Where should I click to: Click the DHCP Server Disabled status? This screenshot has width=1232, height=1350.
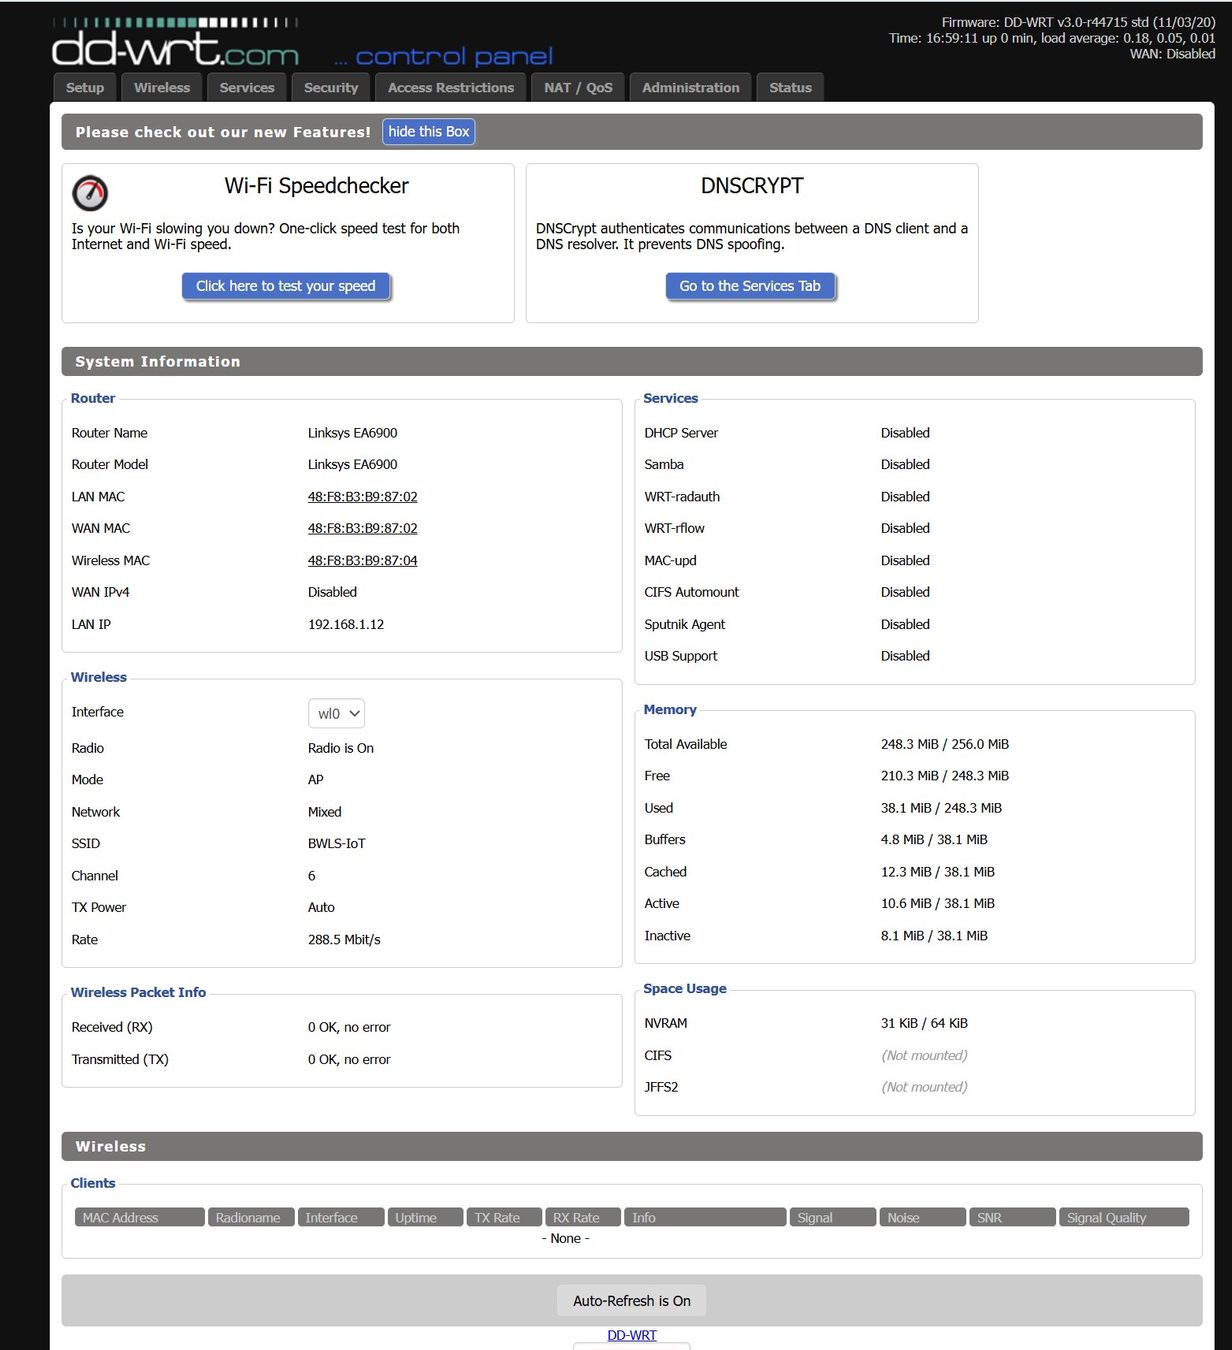pyautogui.click(x=905, y=433)
